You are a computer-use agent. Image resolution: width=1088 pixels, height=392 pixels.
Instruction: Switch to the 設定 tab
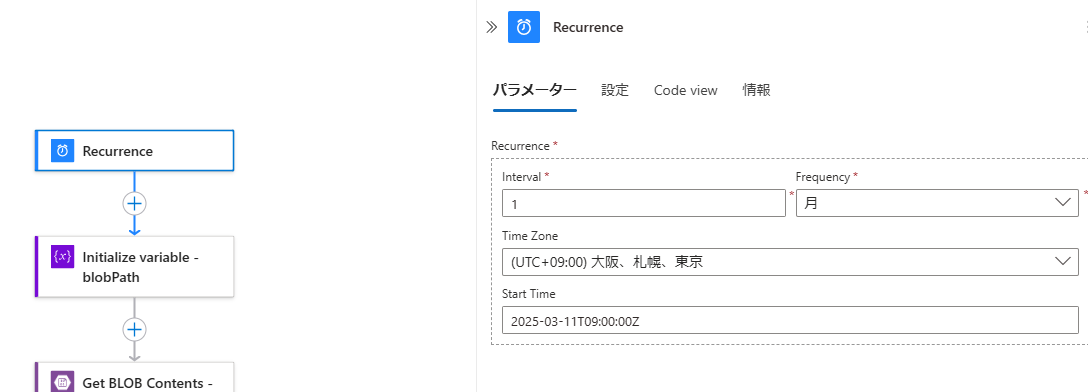coord(615,90)
